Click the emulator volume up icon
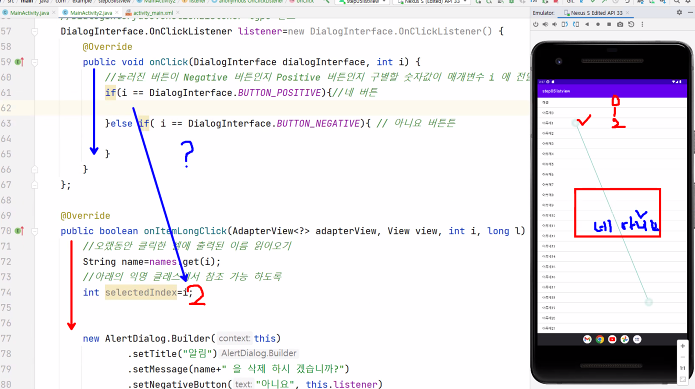Image resolution: width=695 pixels, height=389 pixels. [x=546, y=24]
